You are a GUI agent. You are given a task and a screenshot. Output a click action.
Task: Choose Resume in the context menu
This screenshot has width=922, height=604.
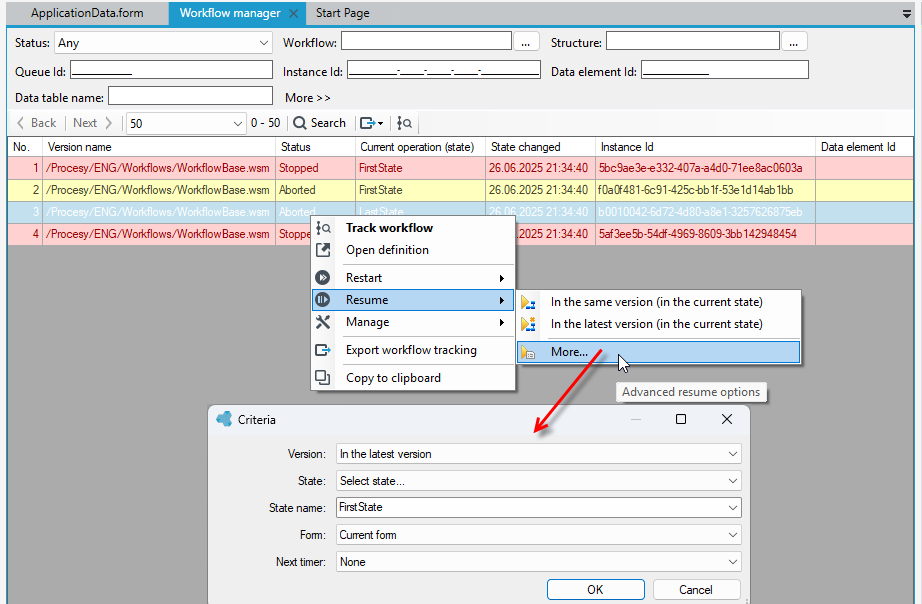pyautogui.click(x=413, y=300)
